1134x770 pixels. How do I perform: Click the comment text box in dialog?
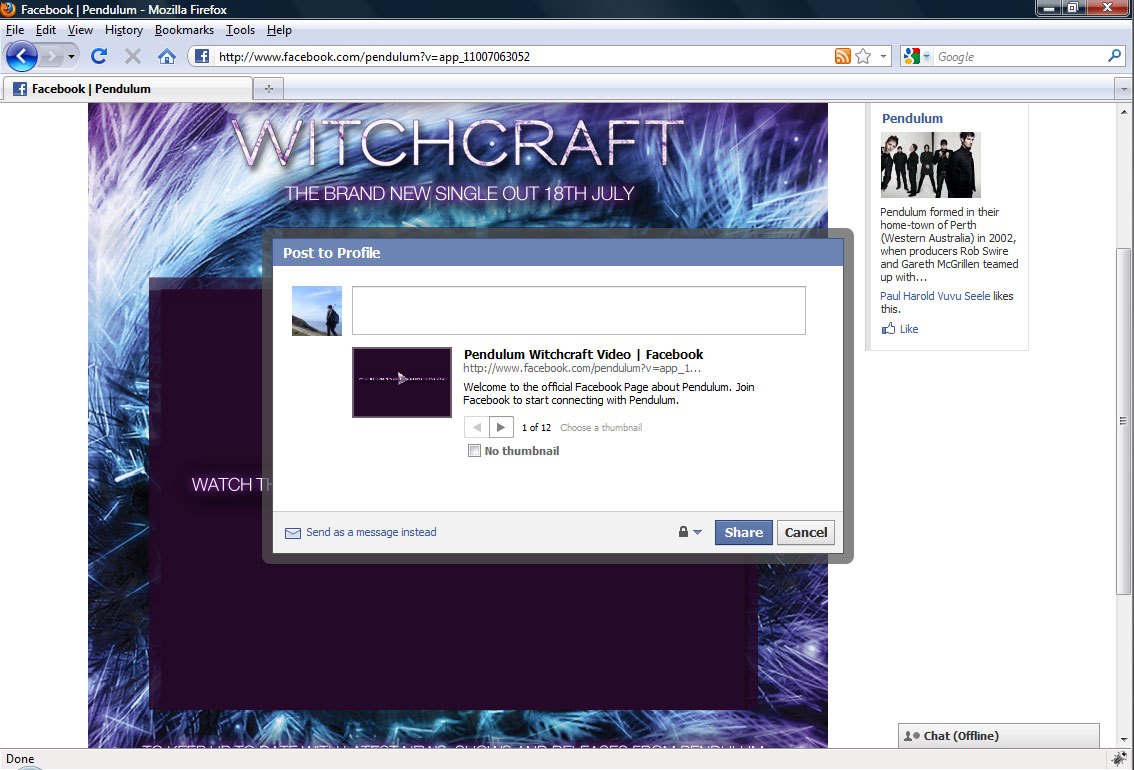[x=579, y=310]
